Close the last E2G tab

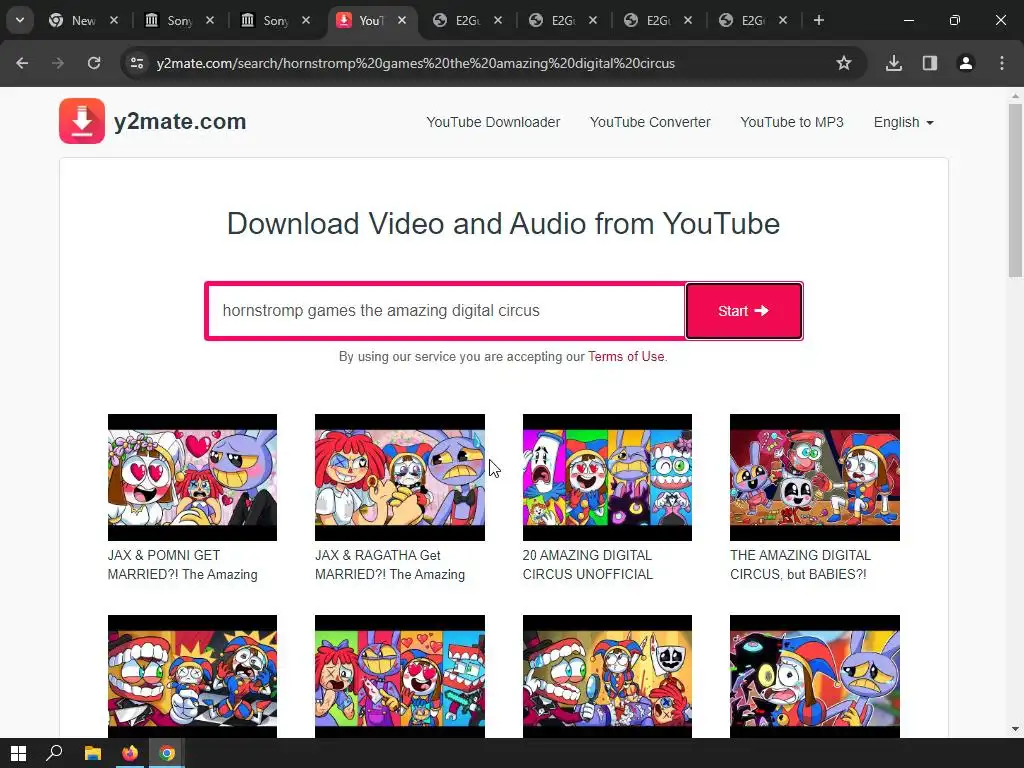[x=783, y=20]
